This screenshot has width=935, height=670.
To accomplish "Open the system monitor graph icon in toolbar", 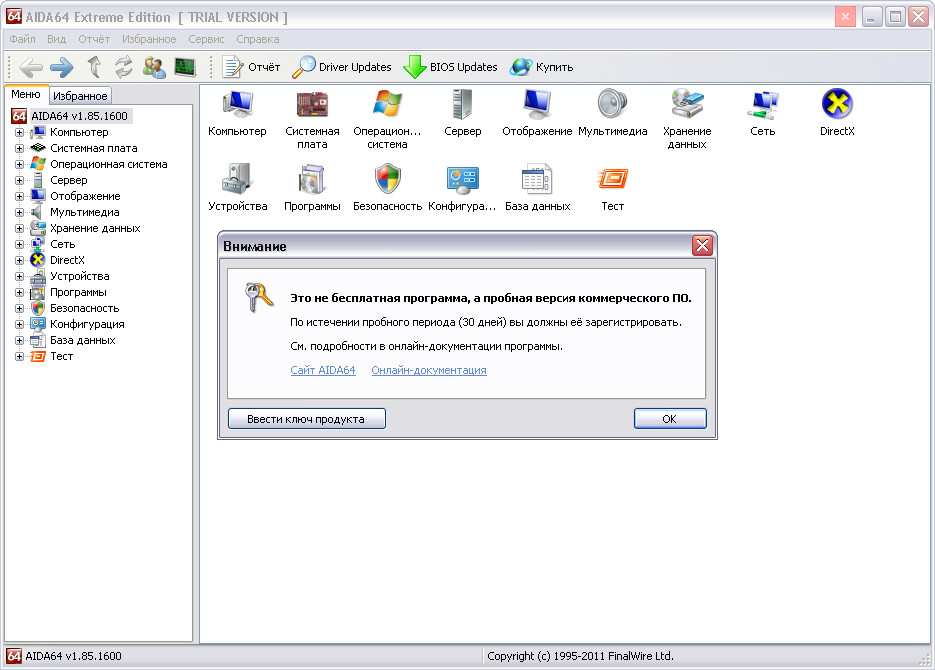I will coord(185,67).
